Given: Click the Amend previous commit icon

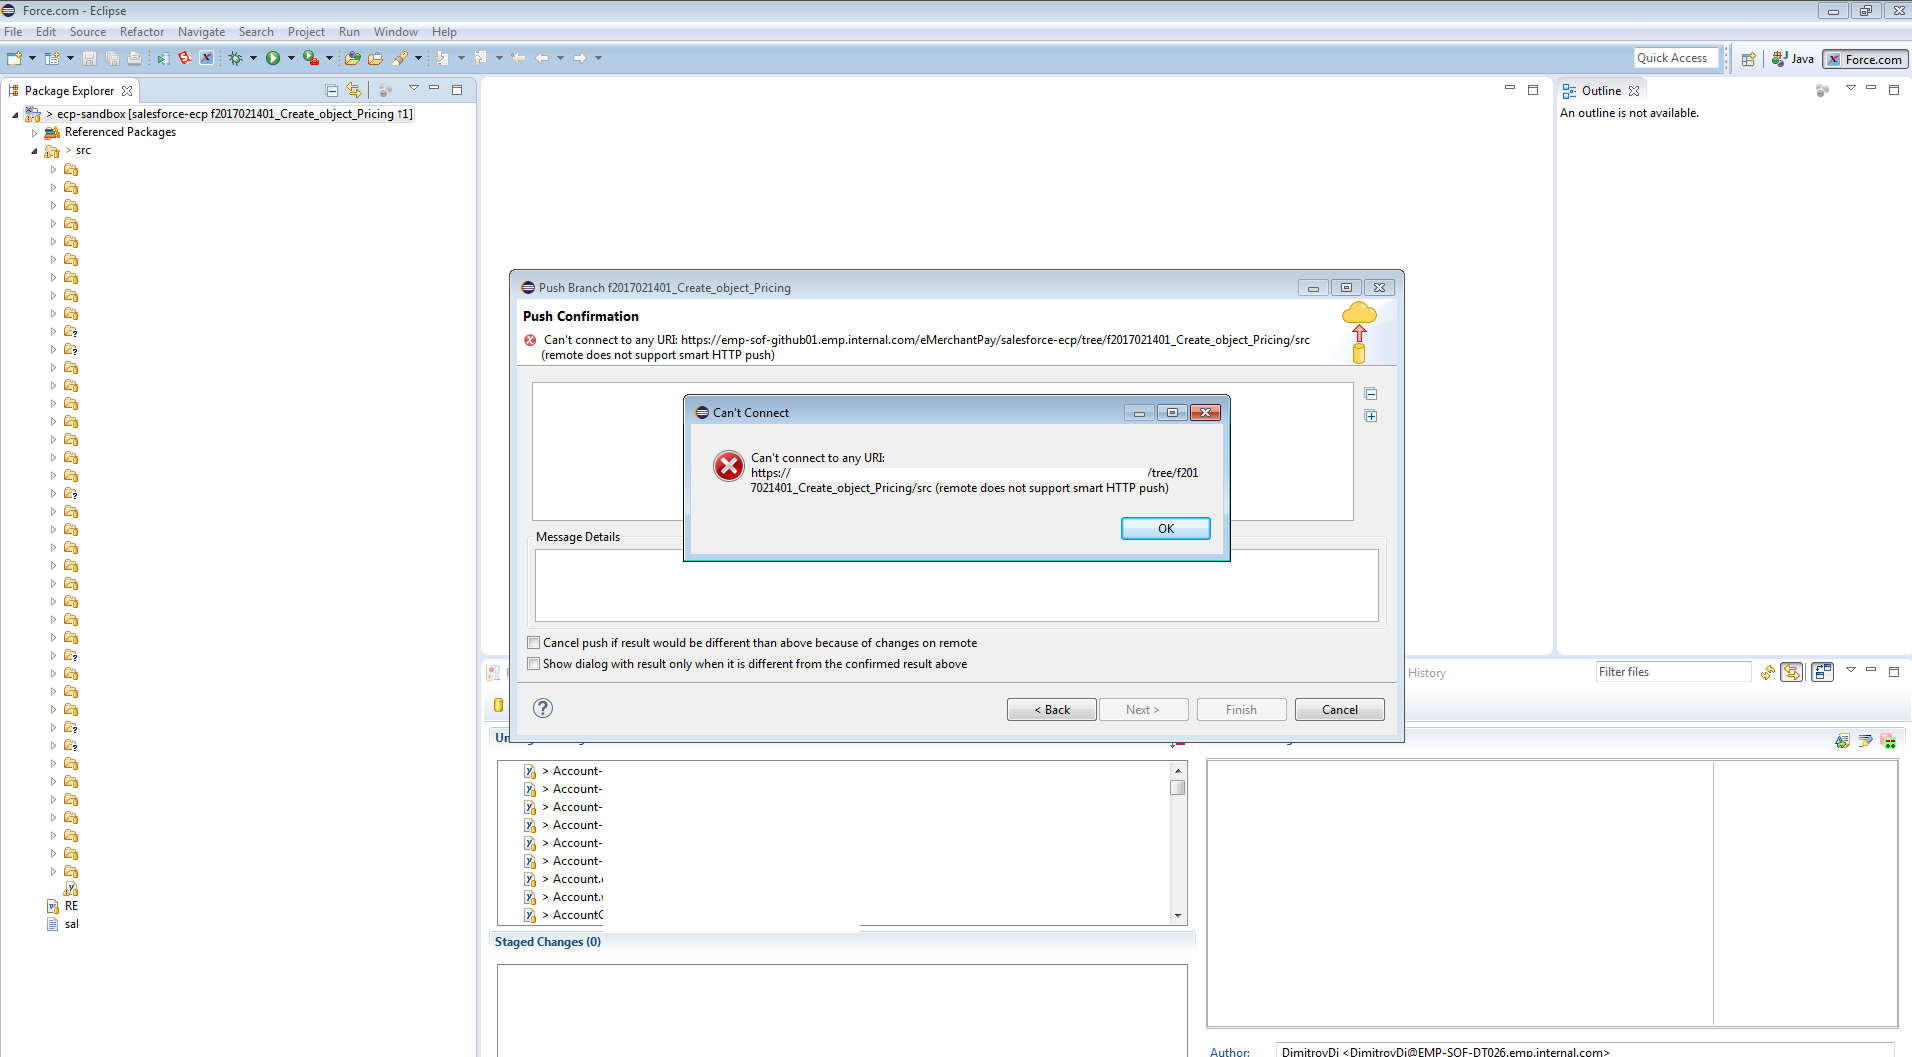Looking at the screenshot, I should tap(1842, 741).
